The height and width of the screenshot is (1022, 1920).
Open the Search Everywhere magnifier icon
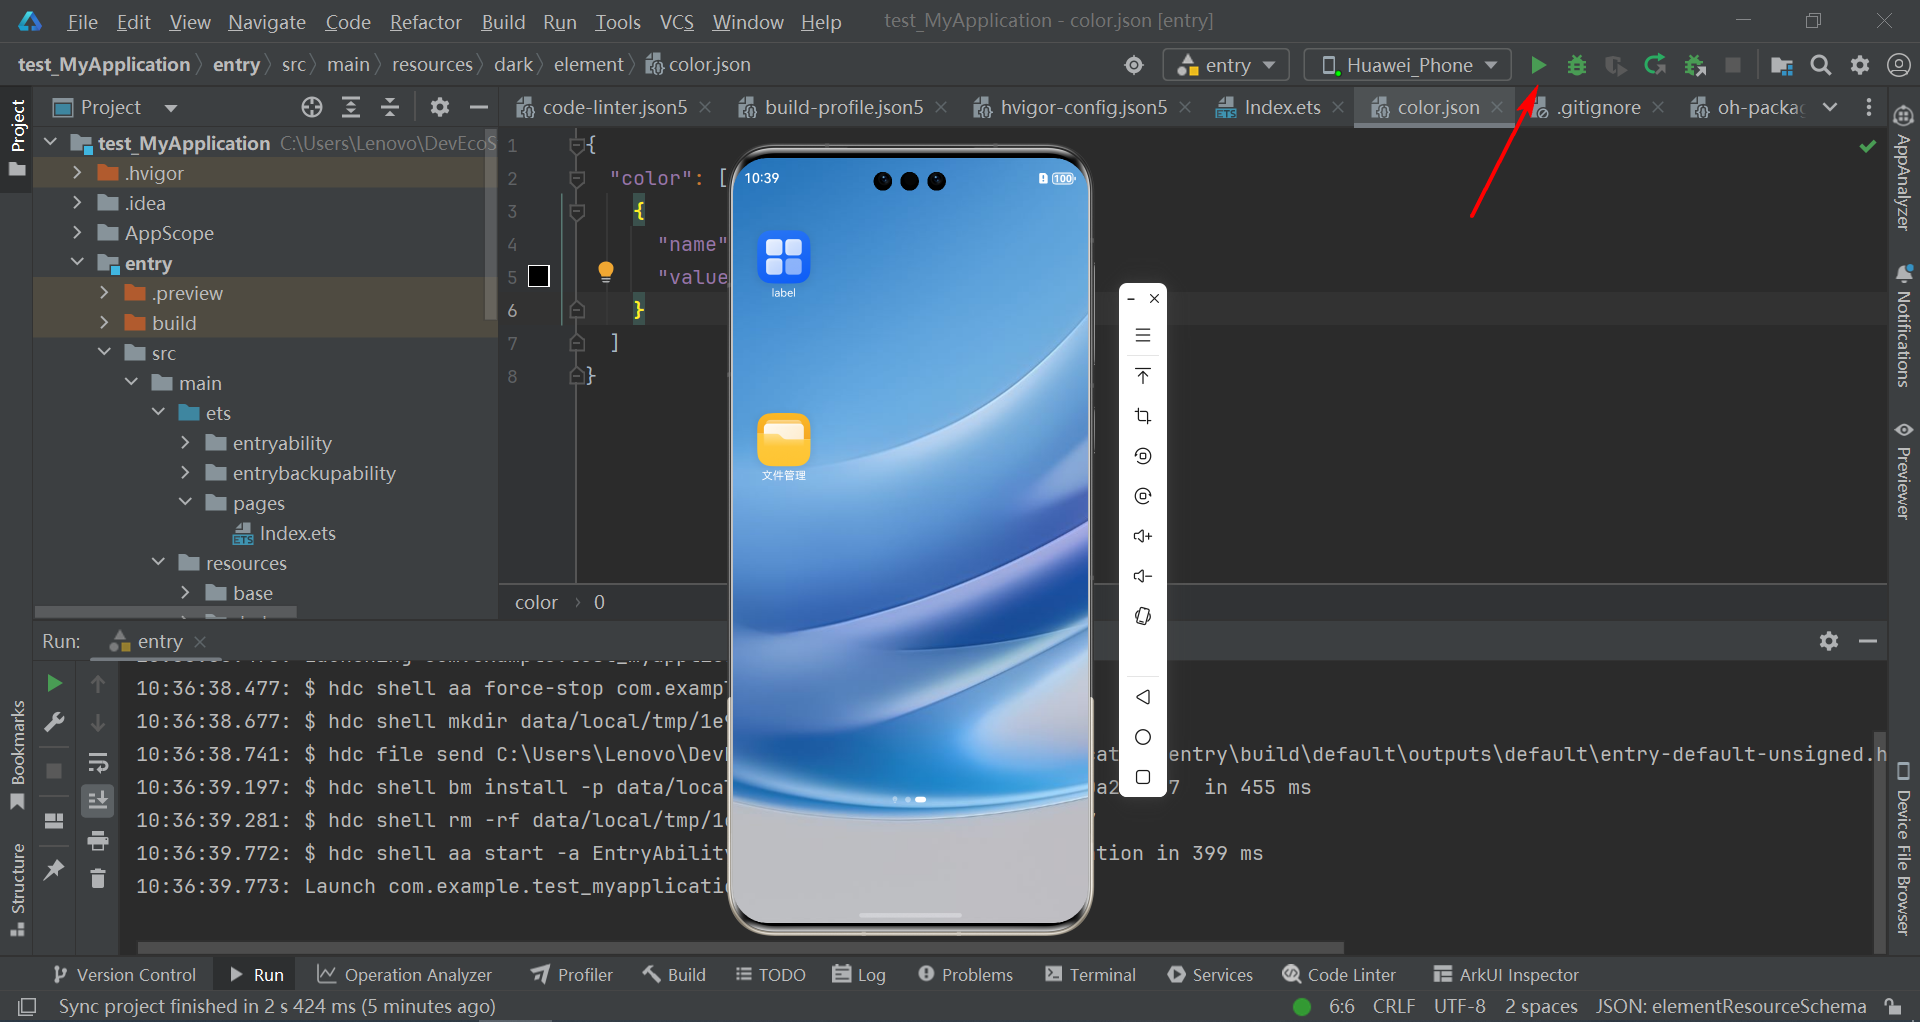(x=1821, y=65)
